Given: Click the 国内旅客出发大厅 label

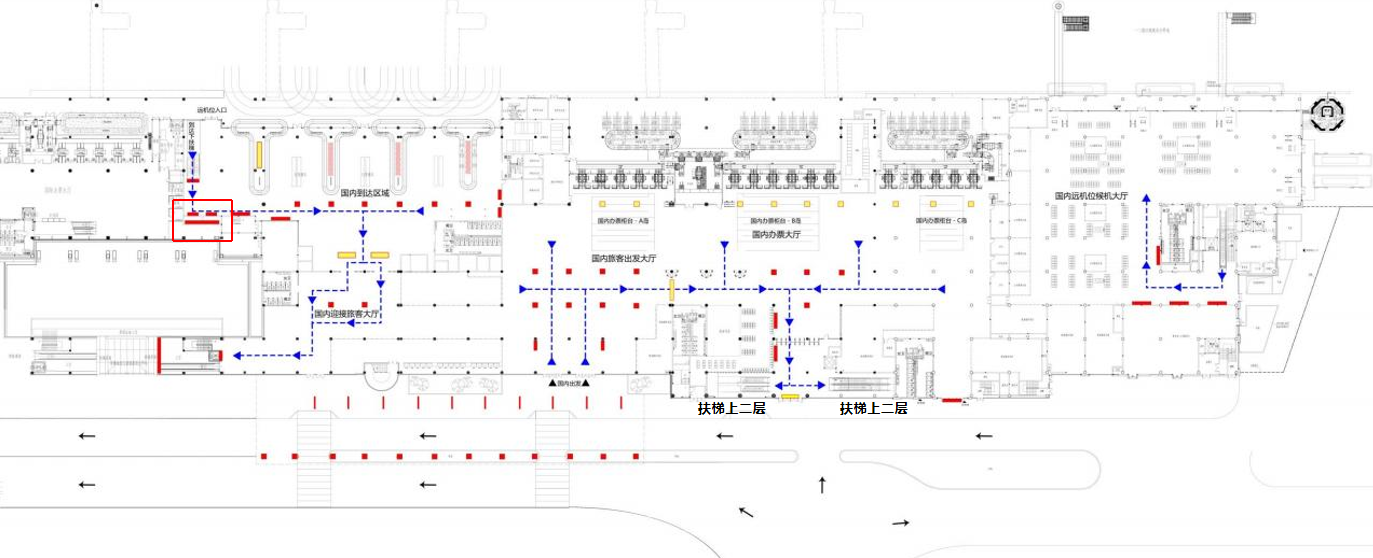Looking at the screenshot, I should point(624,258).
